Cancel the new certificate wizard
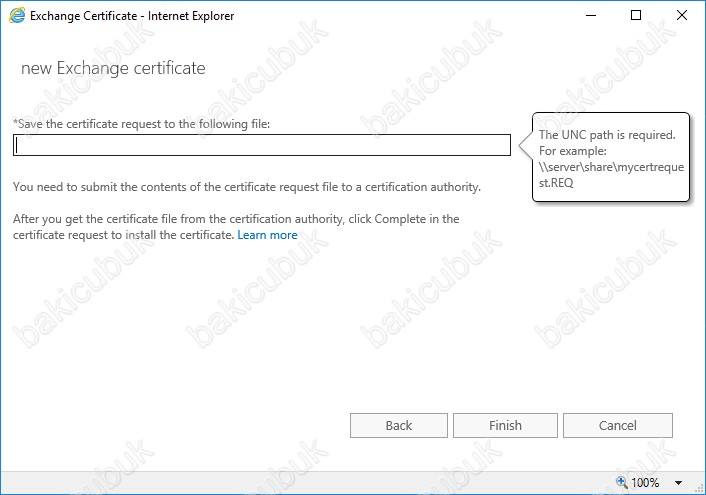The image size is (706, 495). click(618, 426)
